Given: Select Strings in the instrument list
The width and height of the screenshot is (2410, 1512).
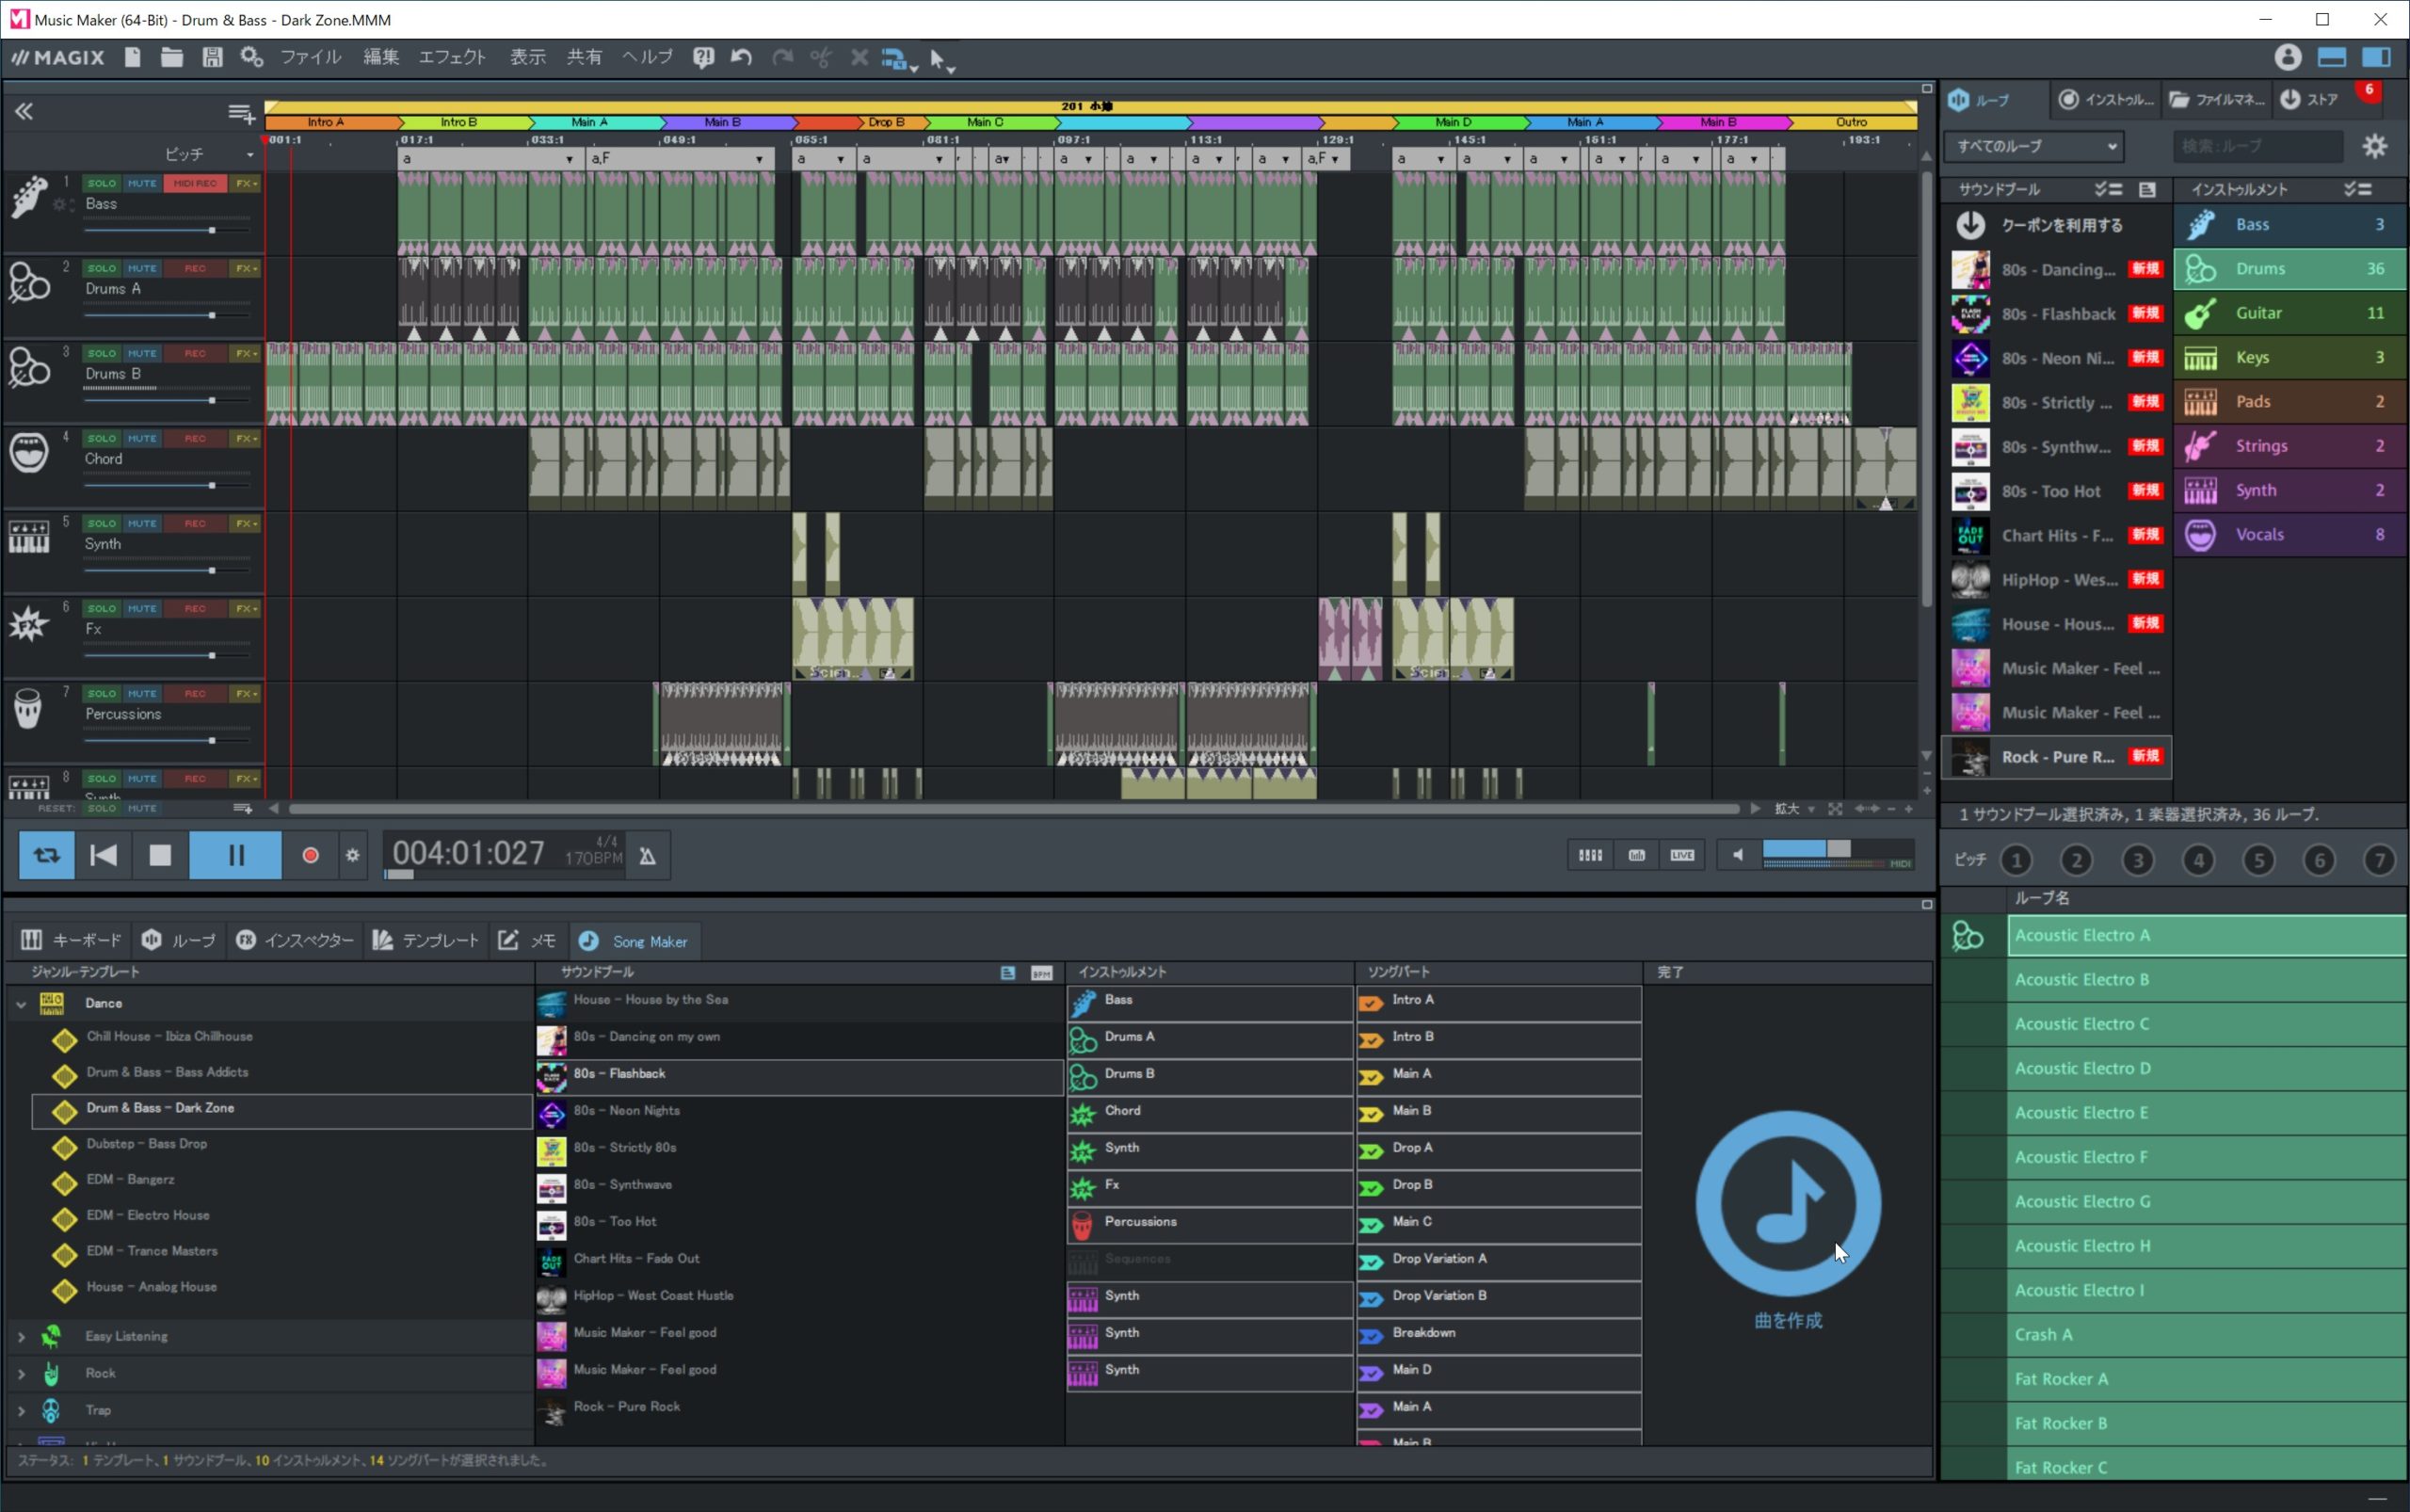Looking at the screenshot, I should click(x=2289, y=446).
